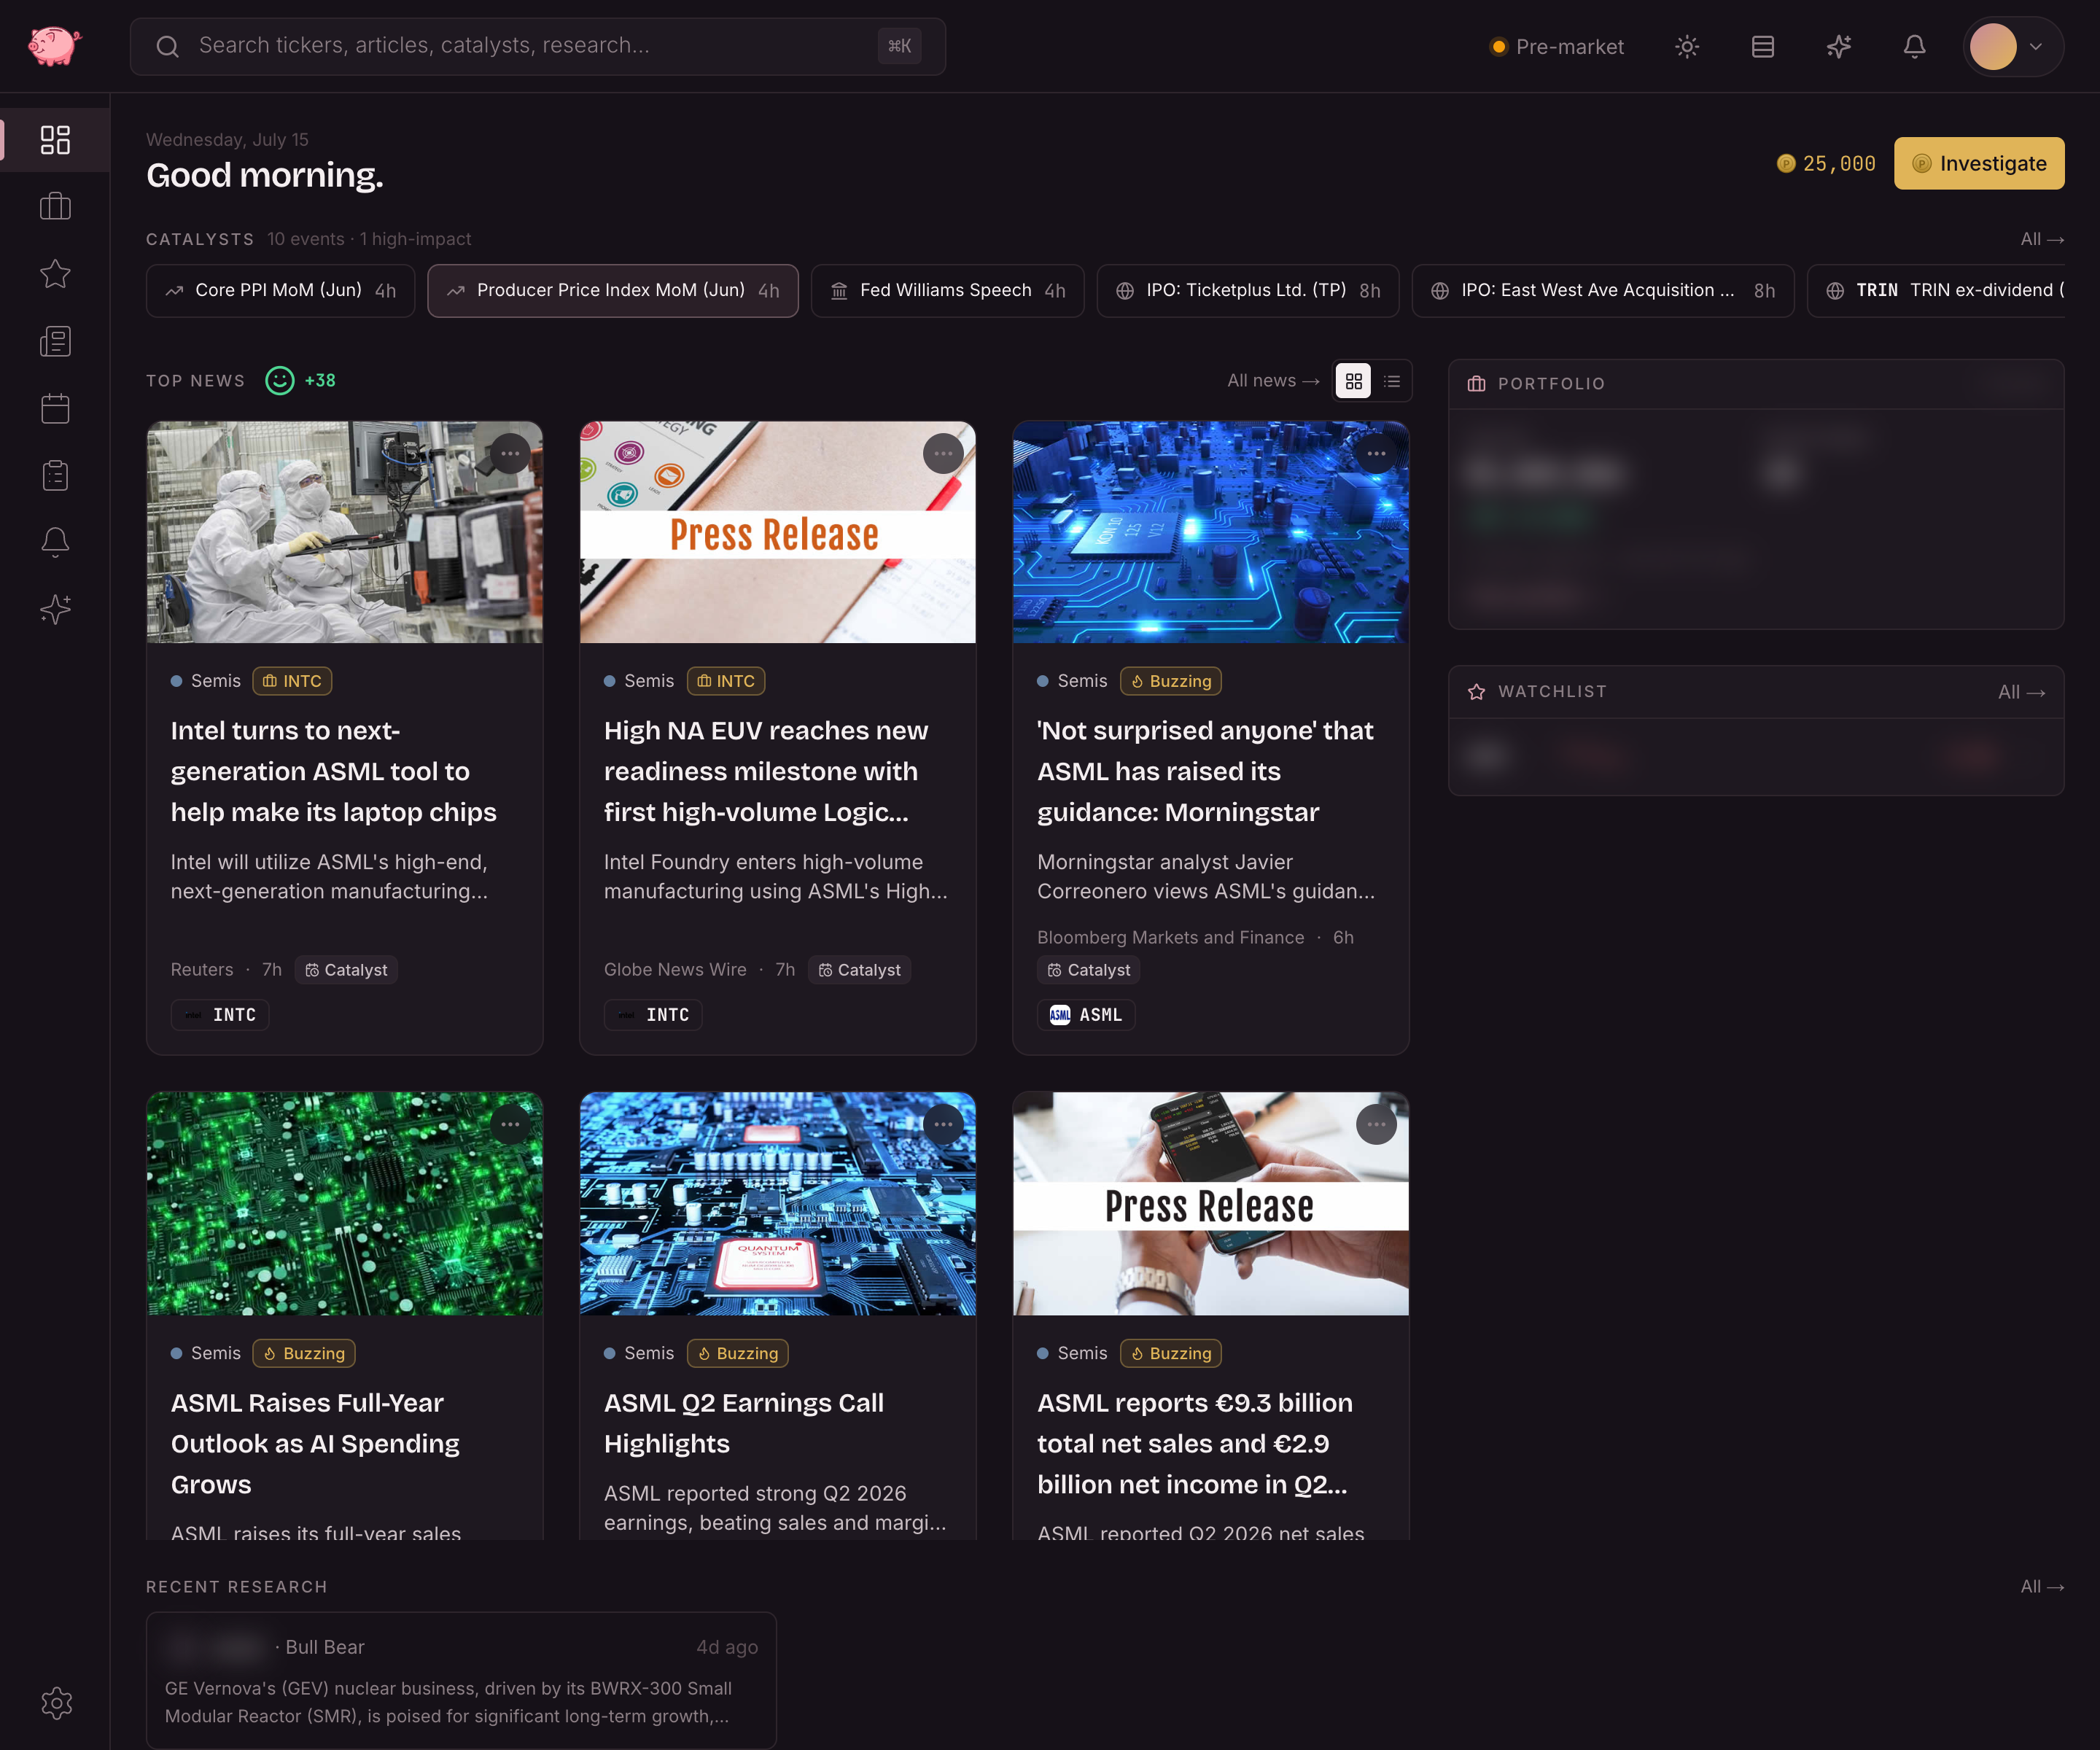The height and width of the screenshot is (1750, 2100).
Task: Open ASML Raises Full-Year Outlook headline
Action: (x=315, y=1444)
